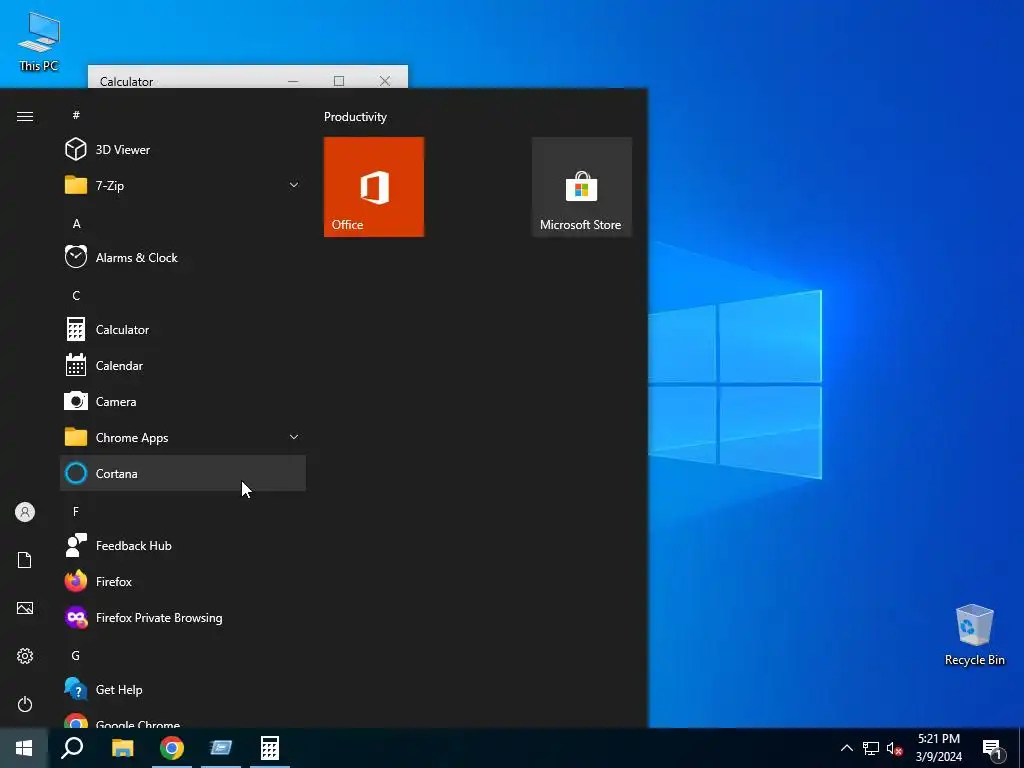Open the Get Help app
Viewport: 1024px width, 768px height.
click(182, 690)
